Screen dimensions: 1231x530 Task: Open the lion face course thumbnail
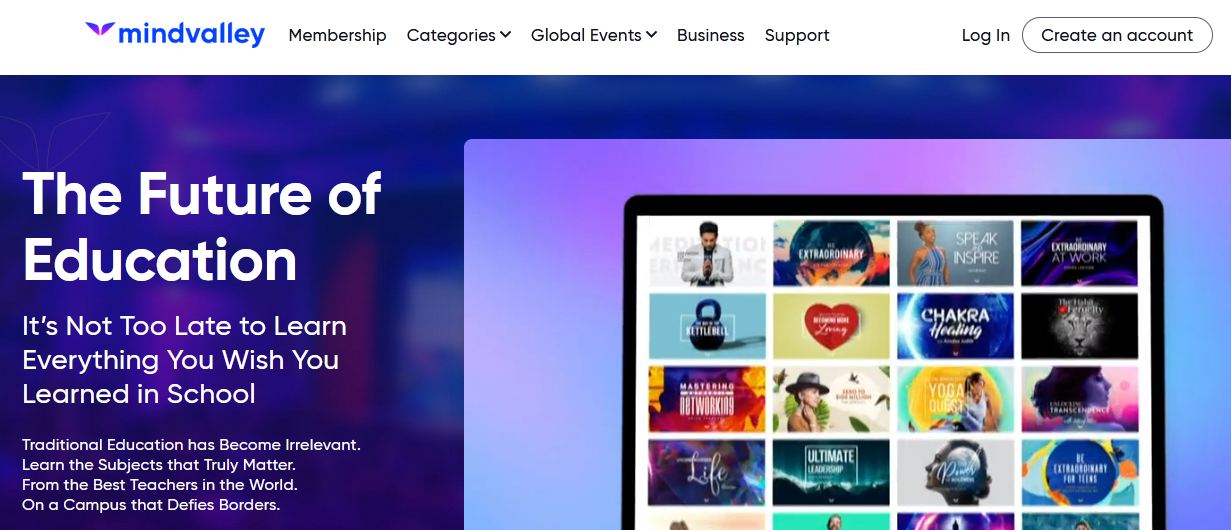pos(1079,326)
